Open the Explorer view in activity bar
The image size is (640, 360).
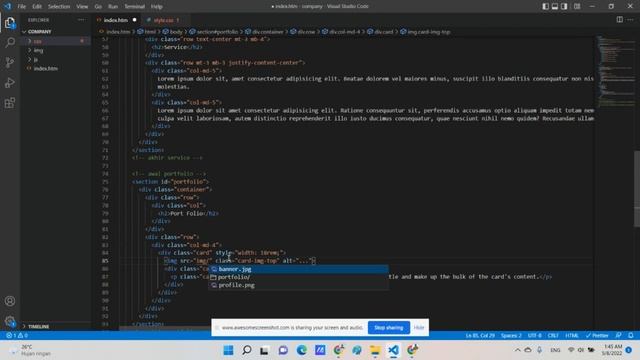10,23
